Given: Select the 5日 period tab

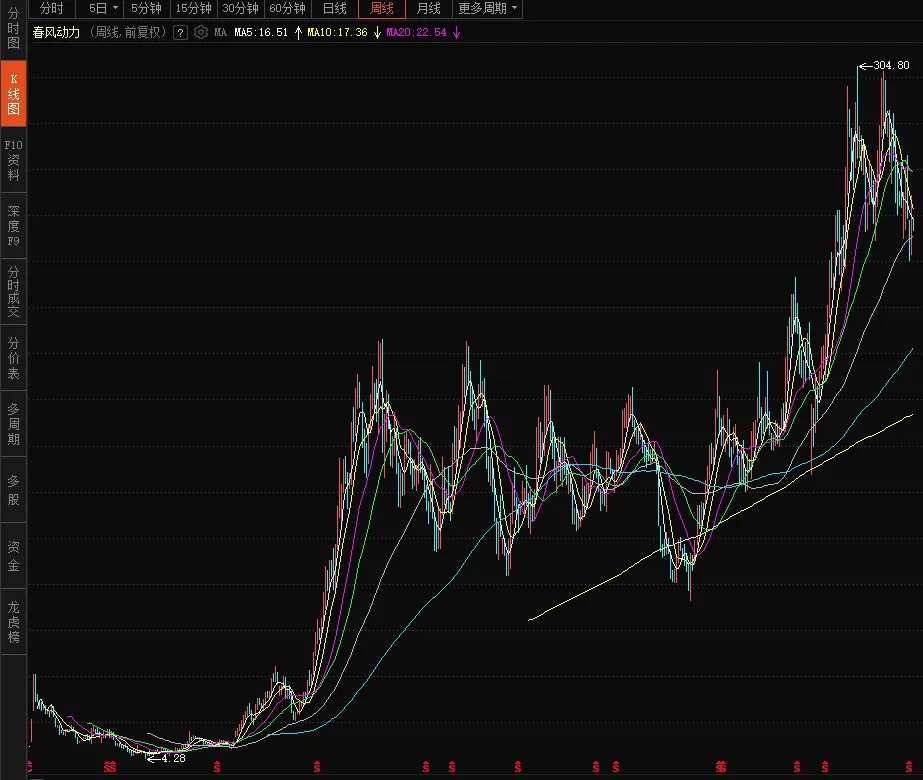Looking at the screenshot, I should (x=98, y=8).
